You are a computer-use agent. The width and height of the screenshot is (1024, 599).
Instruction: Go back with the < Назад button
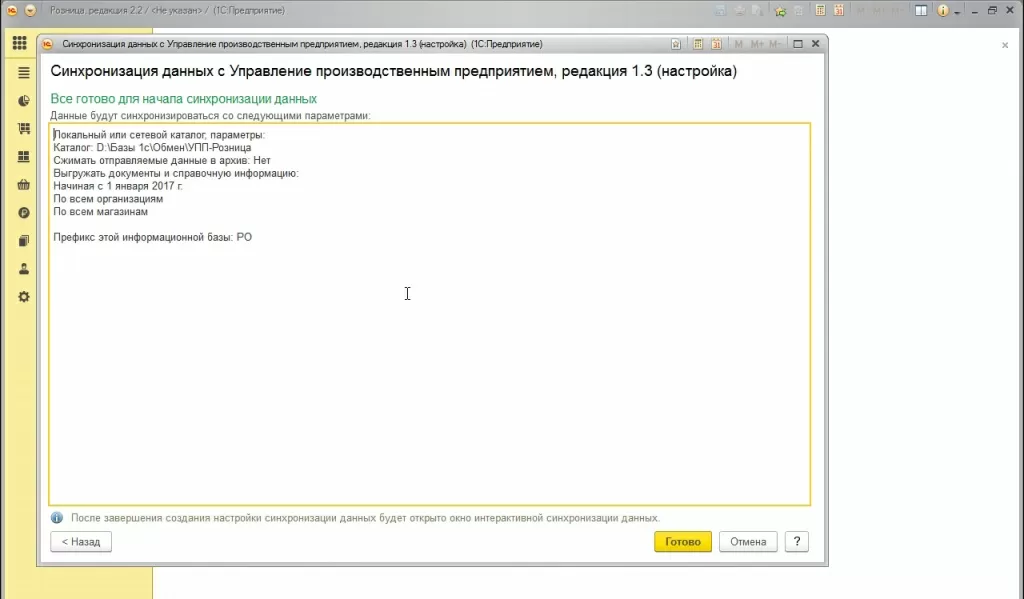(x=81, y=542)
